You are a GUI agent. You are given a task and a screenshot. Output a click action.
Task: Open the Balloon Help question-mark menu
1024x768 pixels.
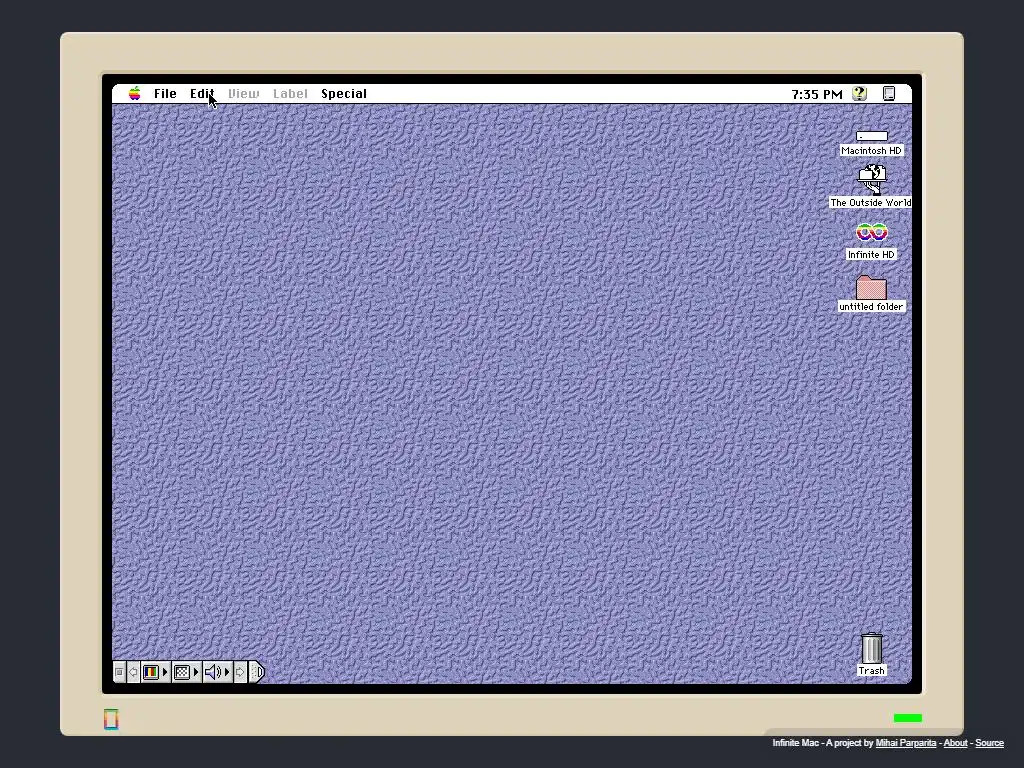coord(859,93)
